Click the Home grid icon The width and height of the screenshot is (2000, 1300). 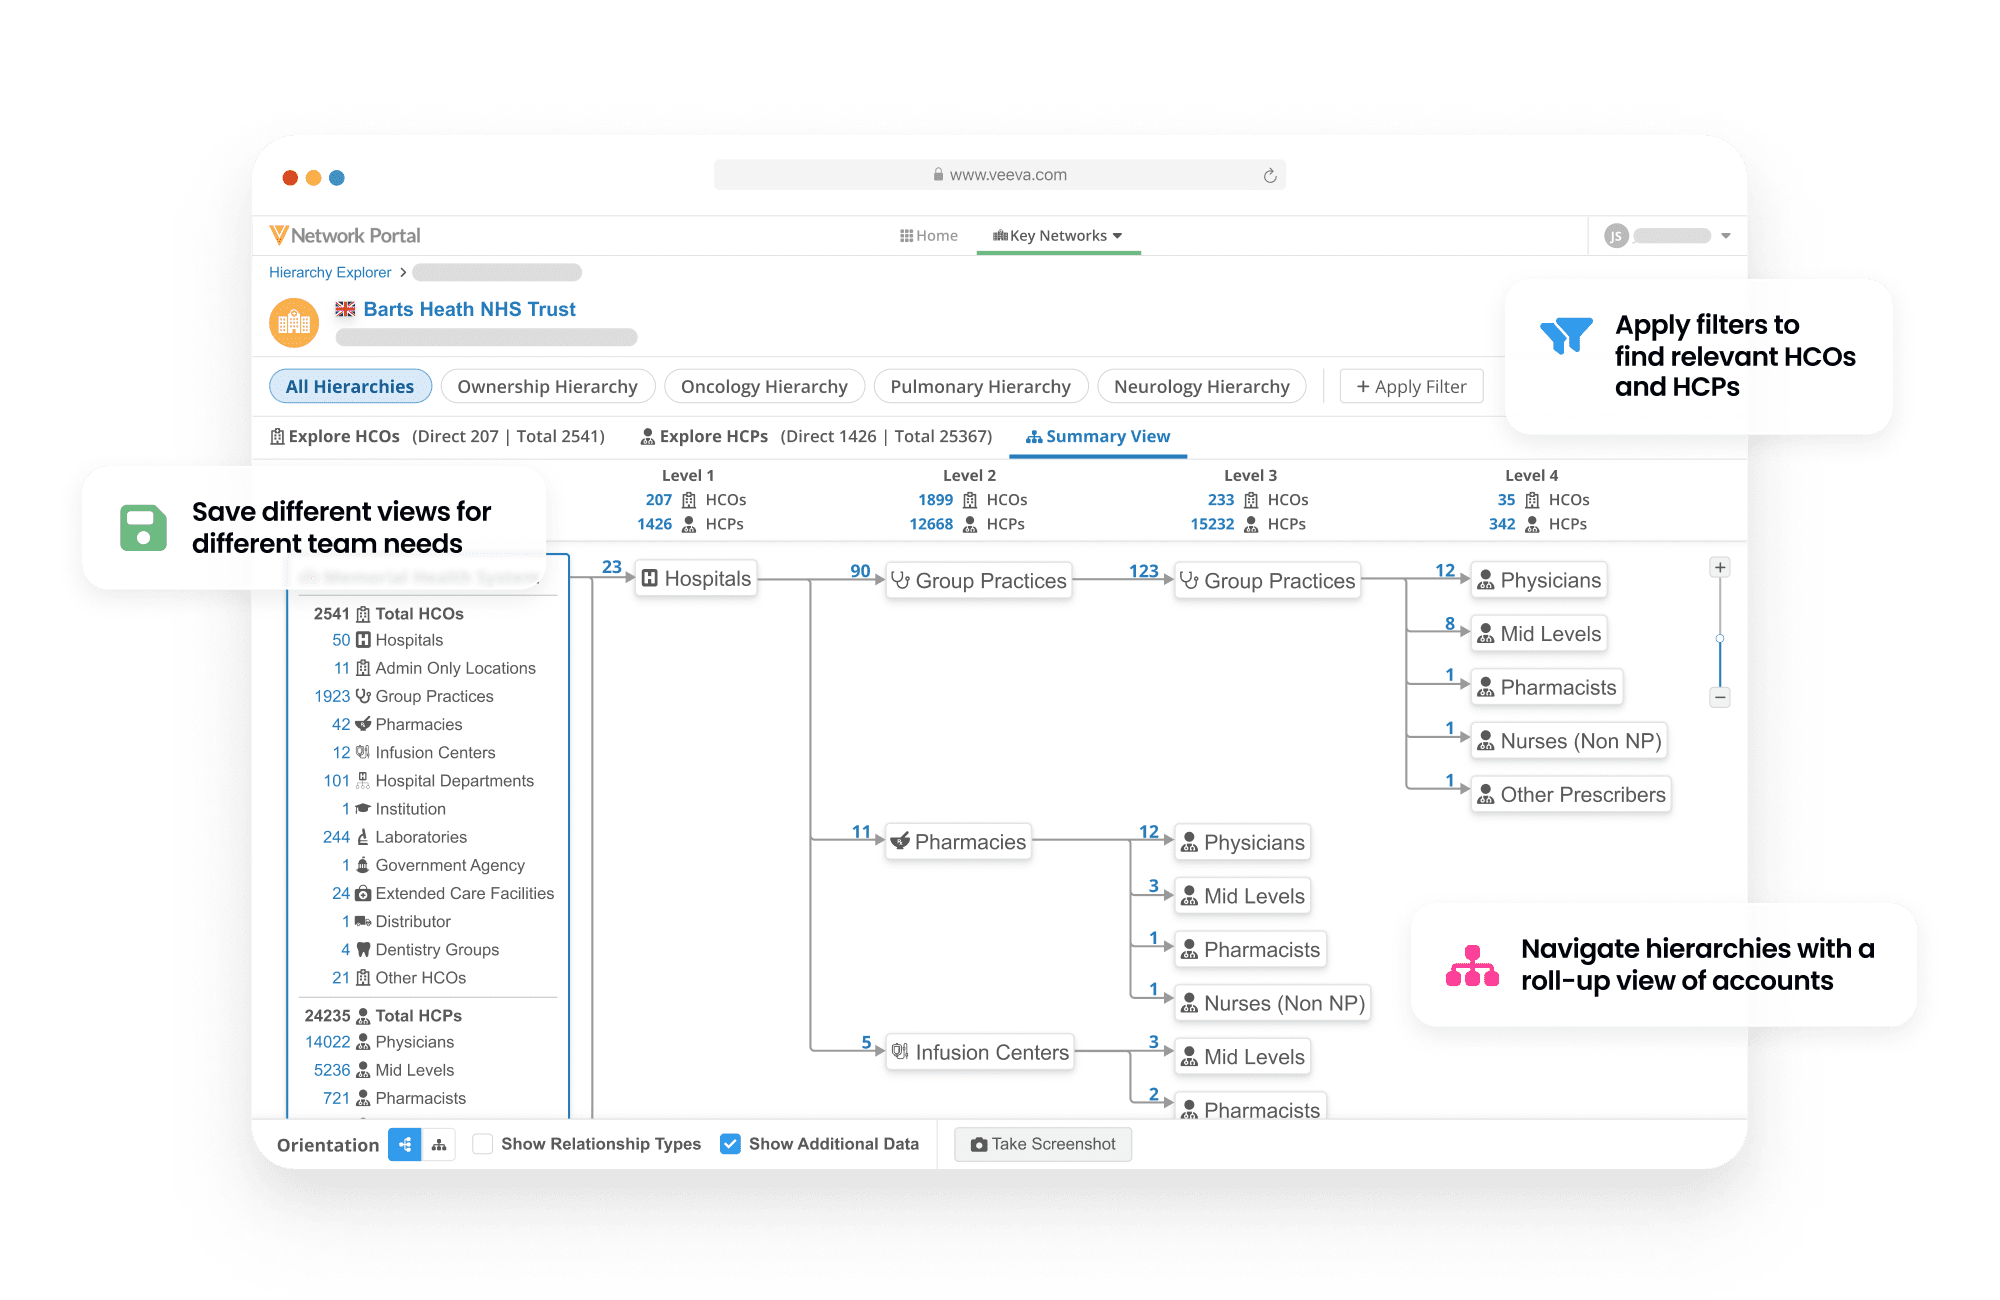[x=906, y=236]
